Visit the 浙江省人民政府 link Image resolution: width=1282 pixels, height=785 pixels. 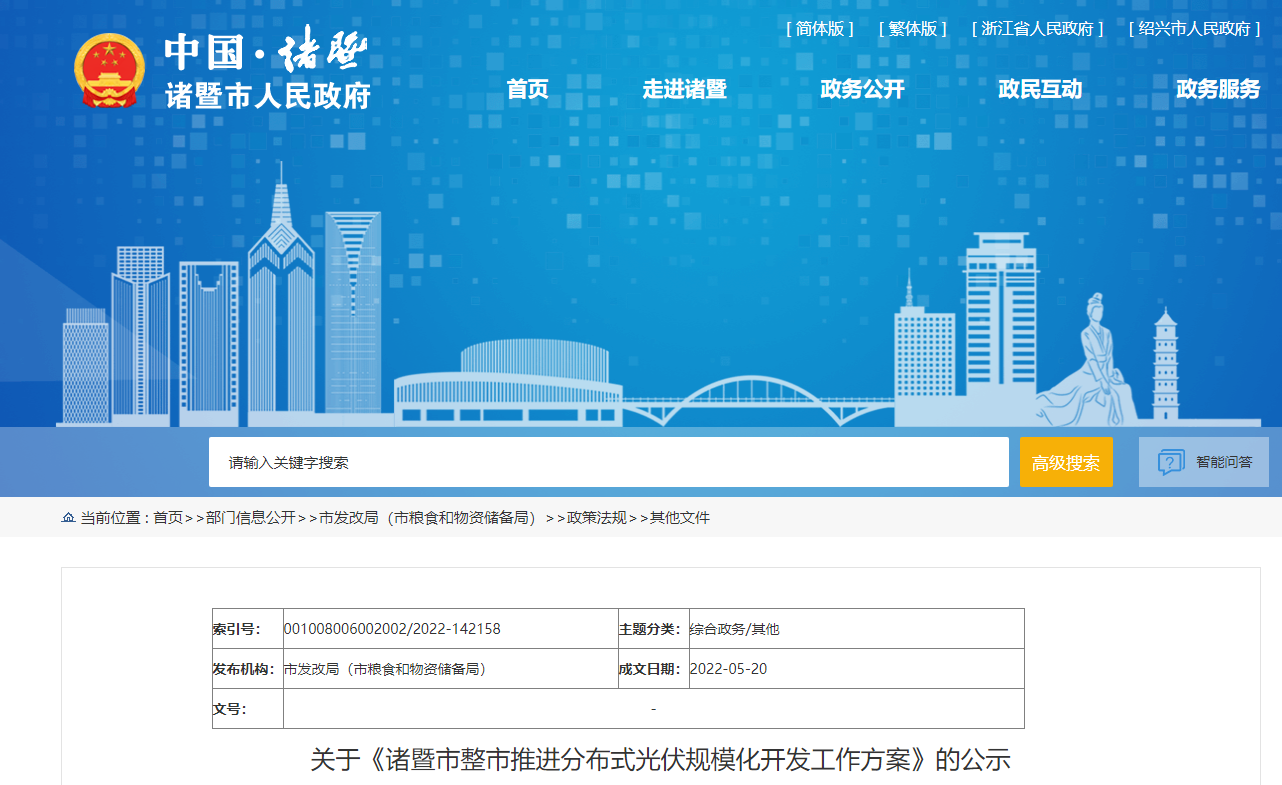coord(1037,29)
